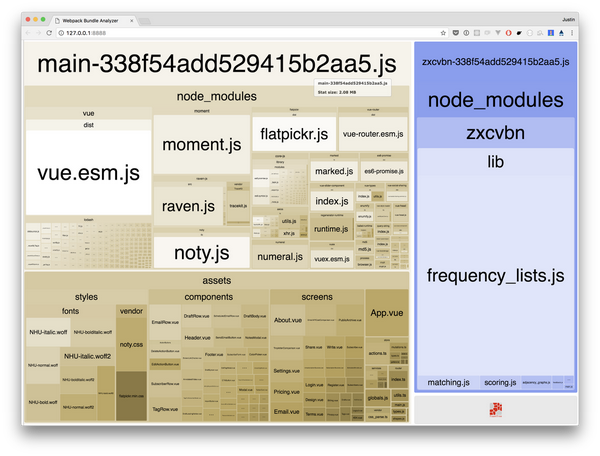Image resolution: width=600 pixels, height=456 pixels.
Task: Click the dark blue triangle extension icon
Action: pyautogui.click(x=561, y=33)
